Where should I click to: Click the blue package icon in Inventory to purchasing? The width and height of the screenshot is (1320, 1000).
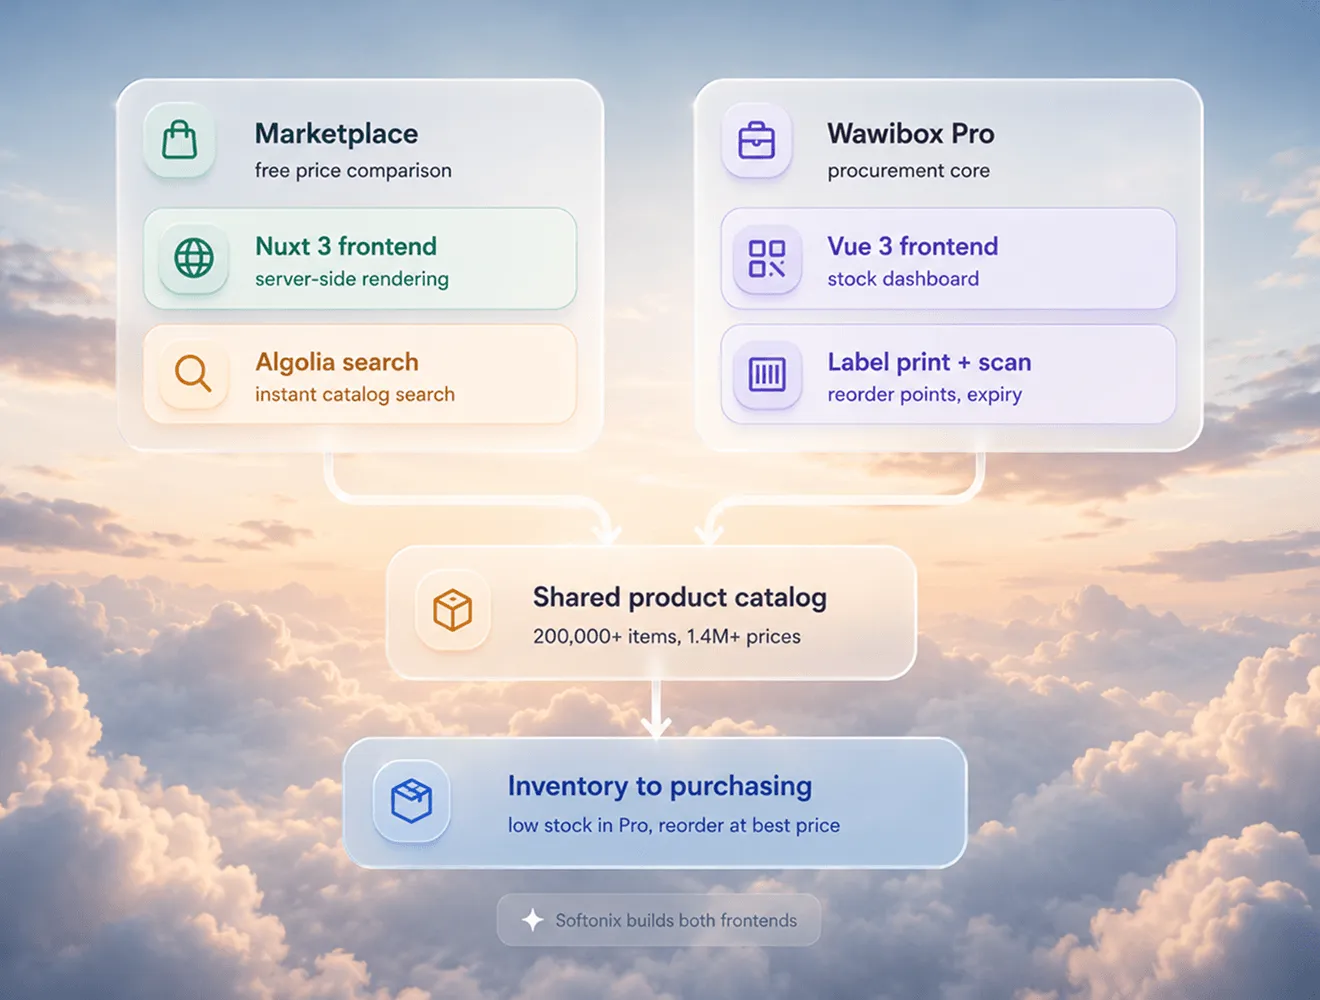click(411, 801)
